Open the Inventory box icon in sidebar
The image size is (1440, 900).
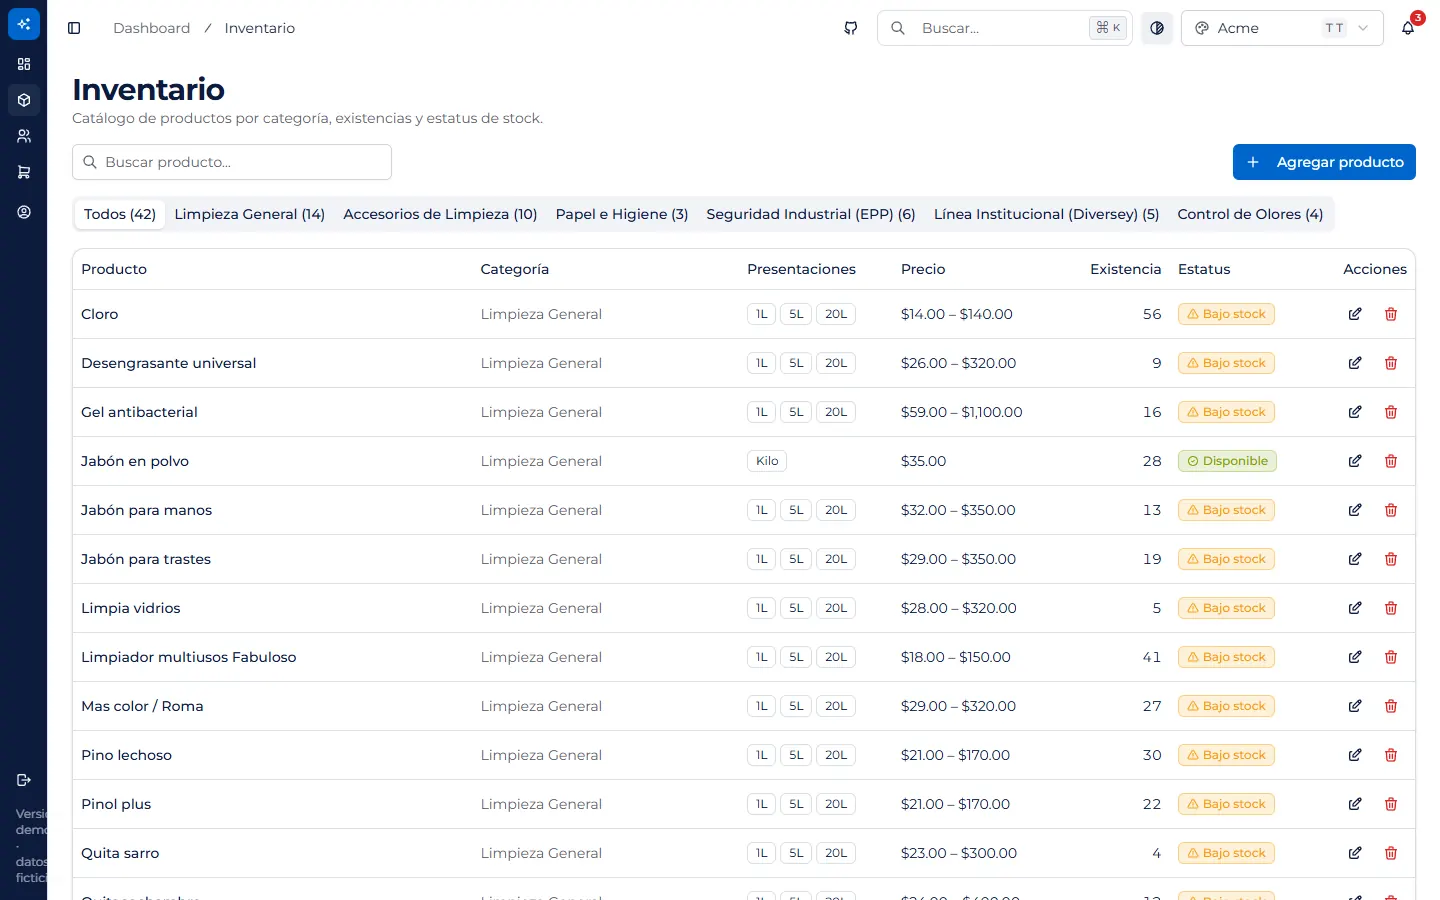[24, 100]
